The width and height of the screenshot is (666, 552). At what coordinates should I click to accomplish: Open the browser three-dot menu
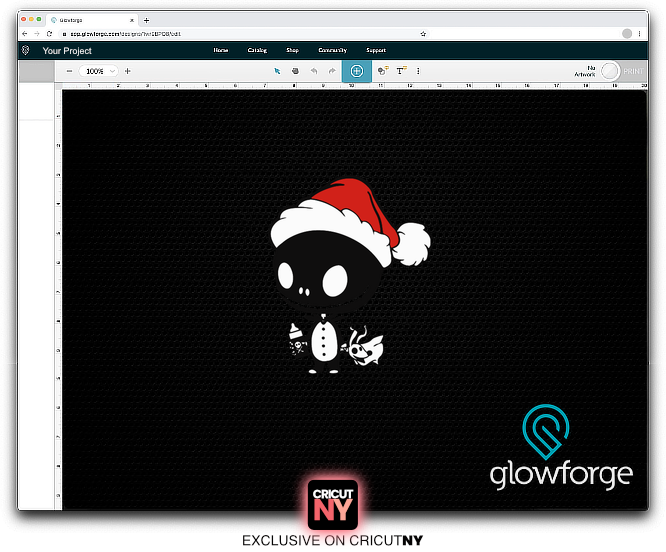639,34
